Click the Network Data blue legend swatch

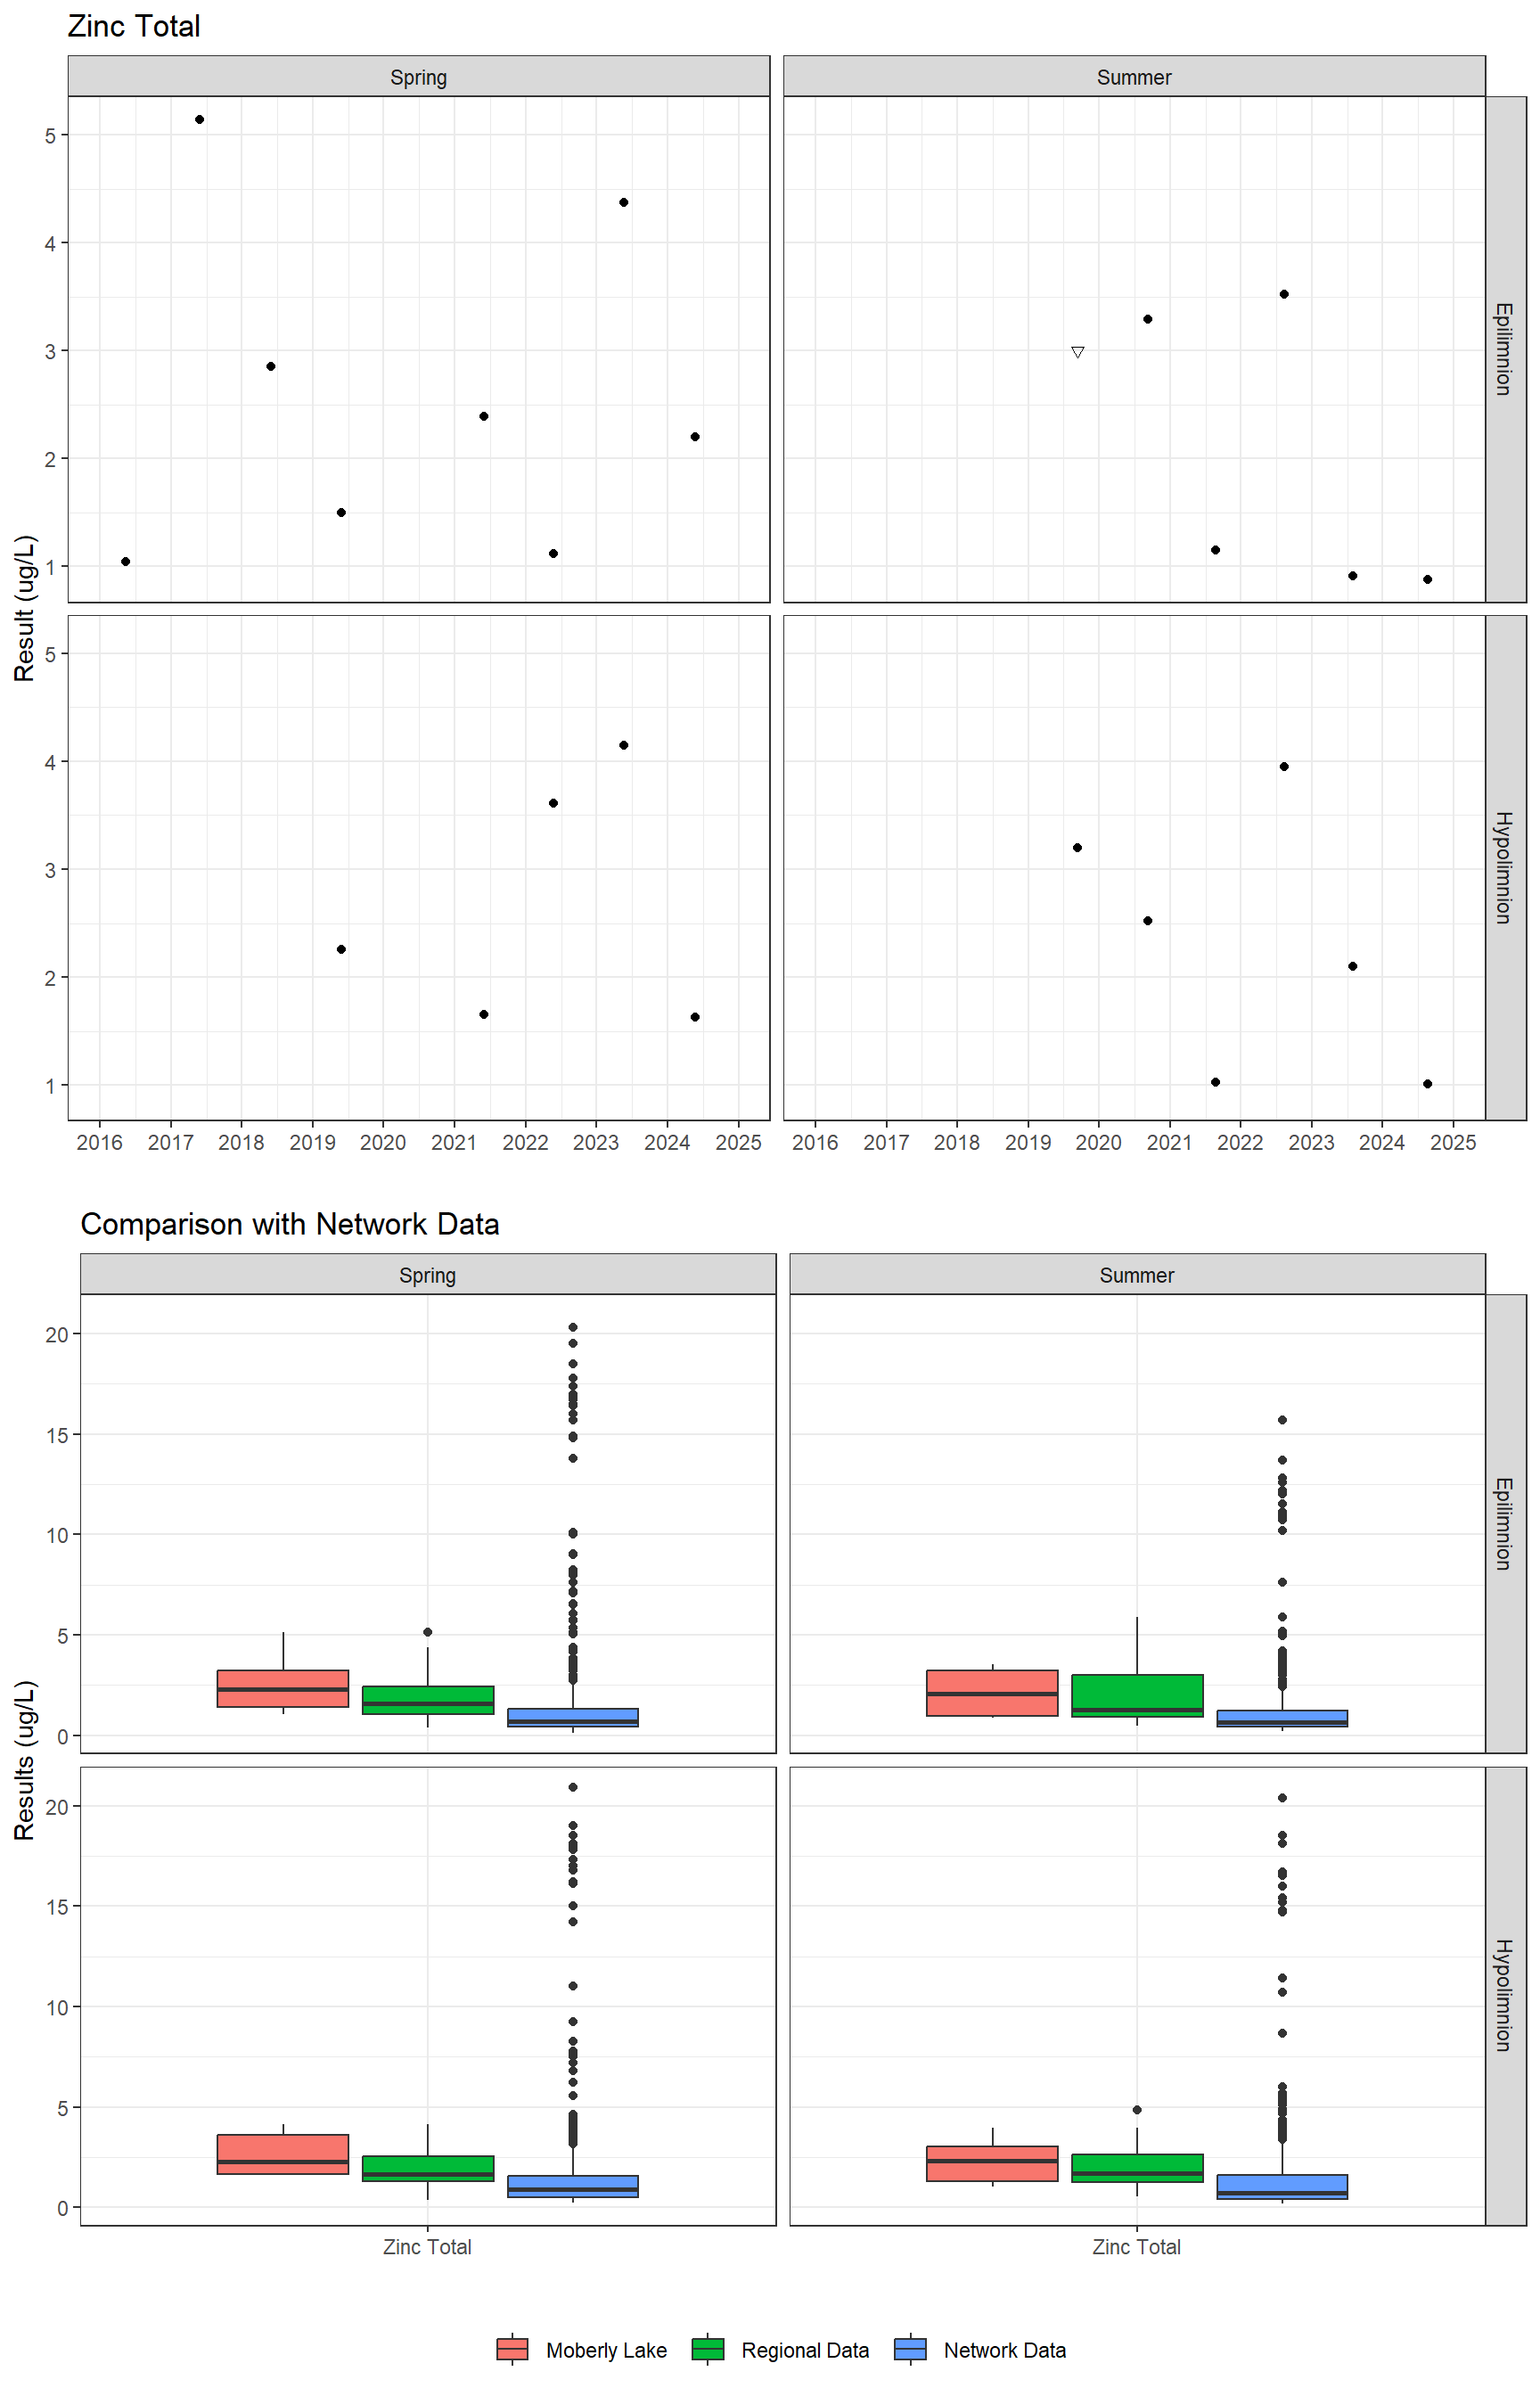910,2349
